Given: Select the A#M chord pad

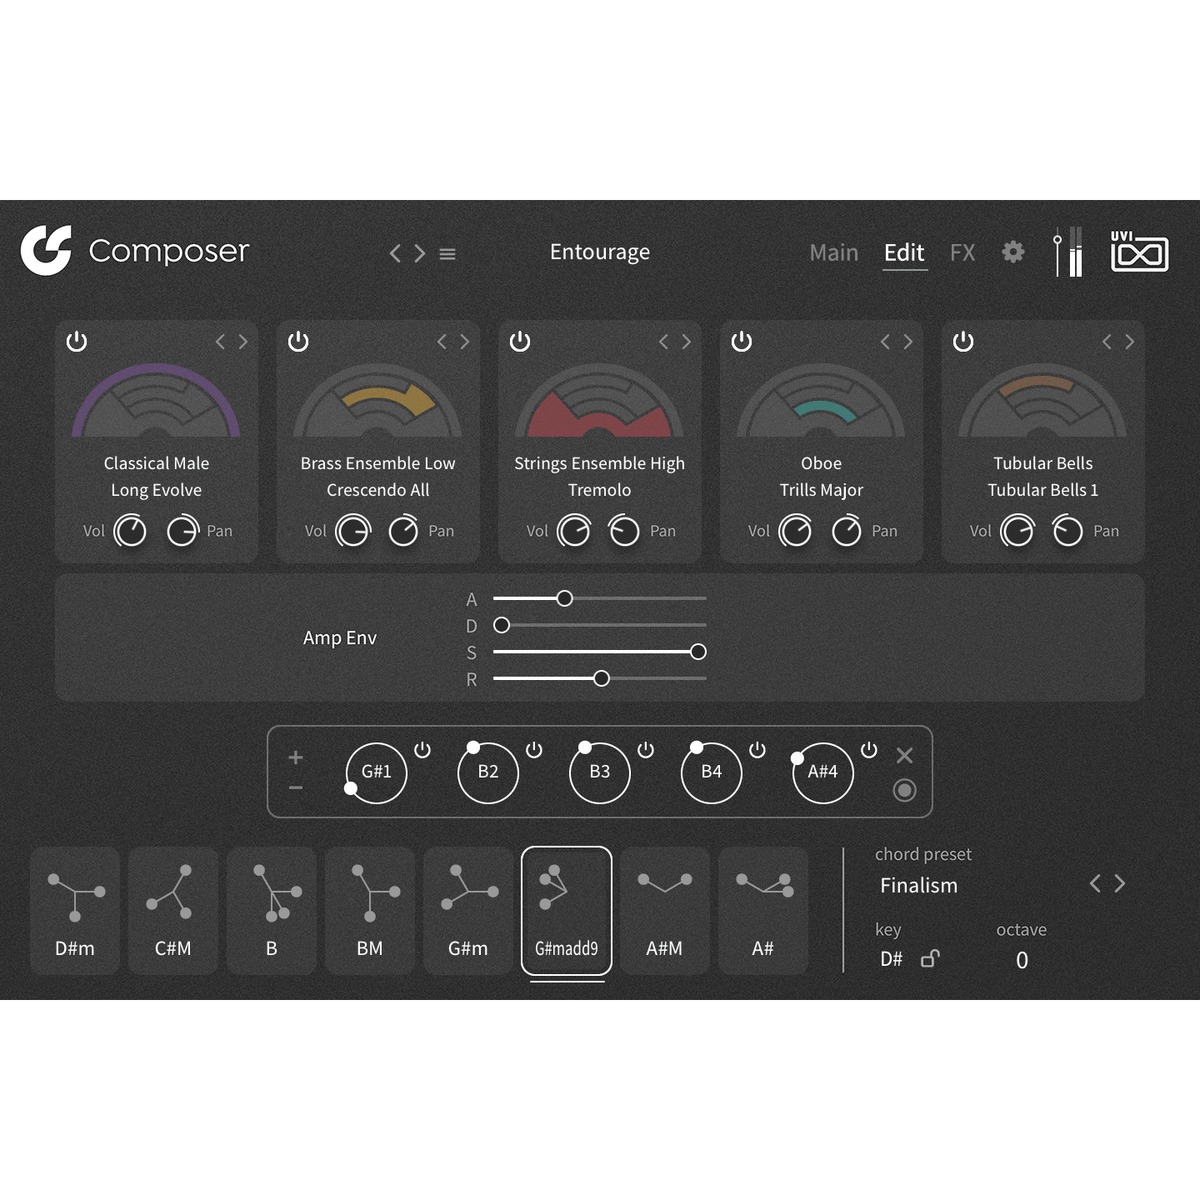Looking at the screenshot, I should [x=664, y=910].
